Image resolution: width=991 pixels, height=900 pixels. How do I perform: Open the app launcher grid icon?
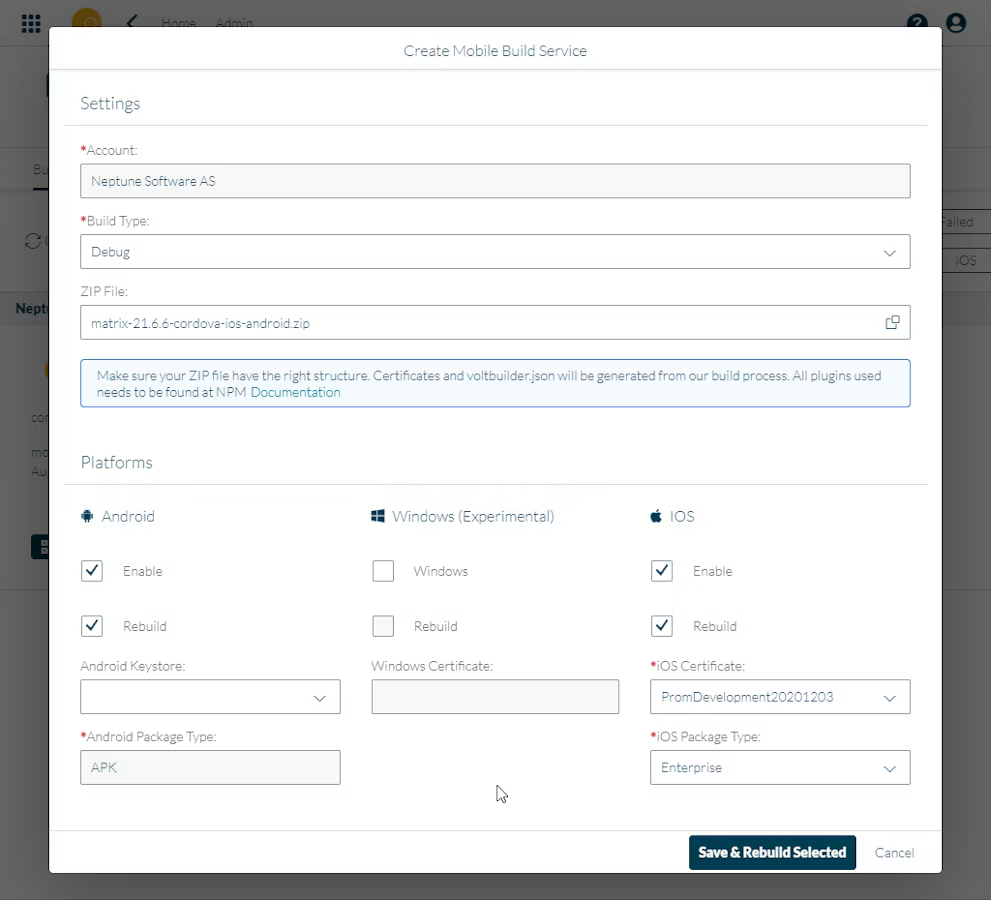click(x=31, y=23)
